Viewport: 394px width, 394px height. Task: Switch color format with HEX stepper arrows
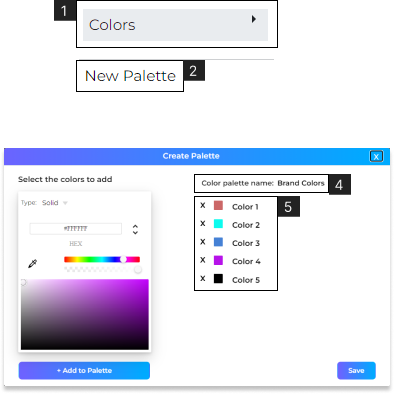(x=135, y=229)
